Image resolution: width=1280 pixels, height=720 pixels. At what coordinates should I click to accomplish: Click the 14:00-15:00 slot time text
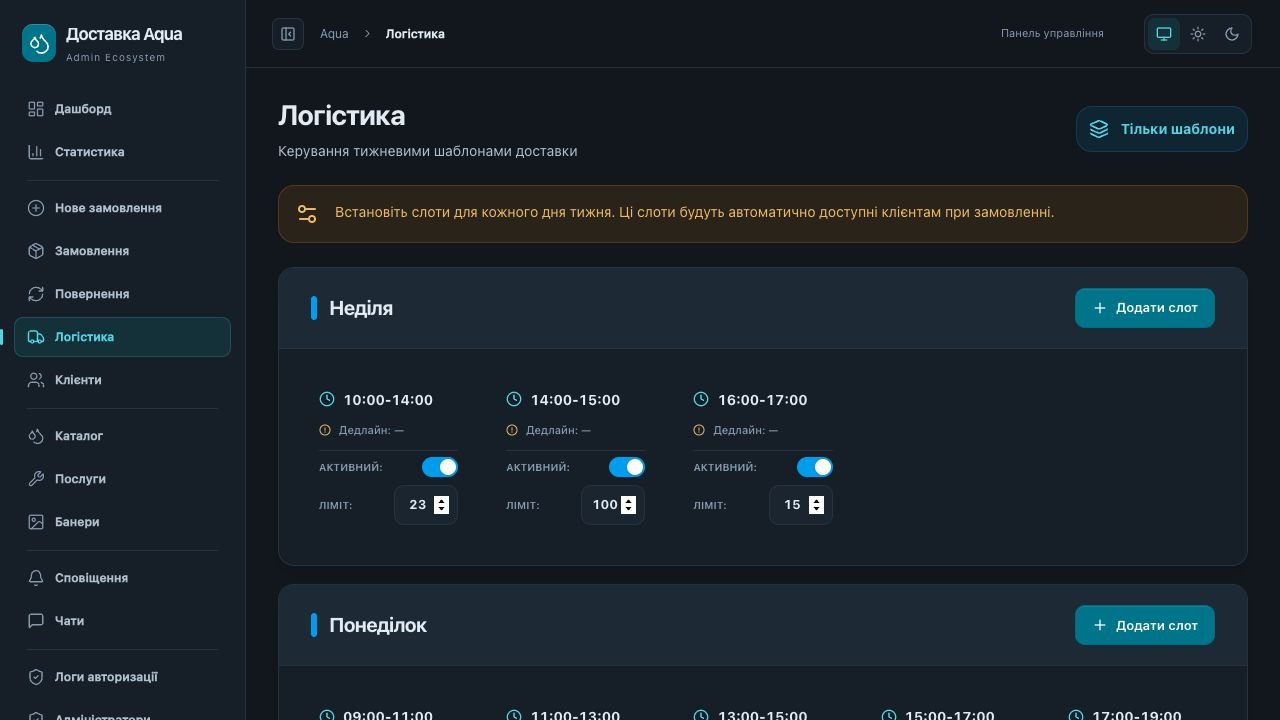(x=575, y=400)
